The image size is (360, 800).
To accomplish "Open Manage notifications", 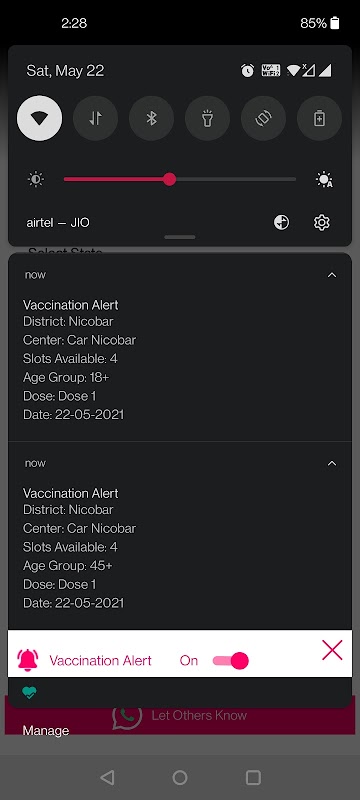I will click(x=46, y=731).
